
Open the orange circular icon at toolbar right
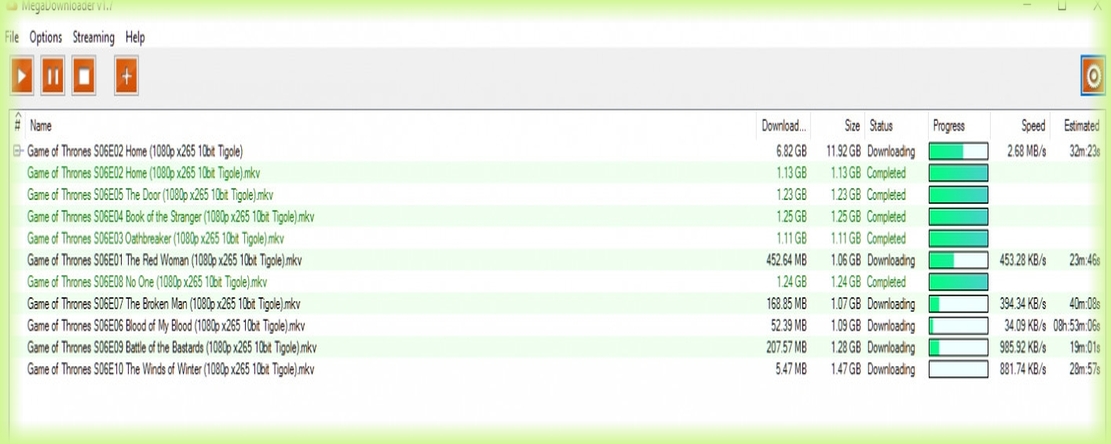[x=1093, y=76]
